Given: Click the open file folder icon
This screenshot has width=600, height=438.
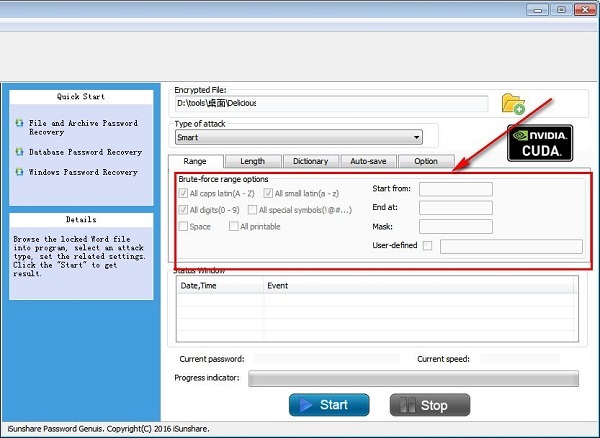Looking at the screenshot, I should pos(513,103).
